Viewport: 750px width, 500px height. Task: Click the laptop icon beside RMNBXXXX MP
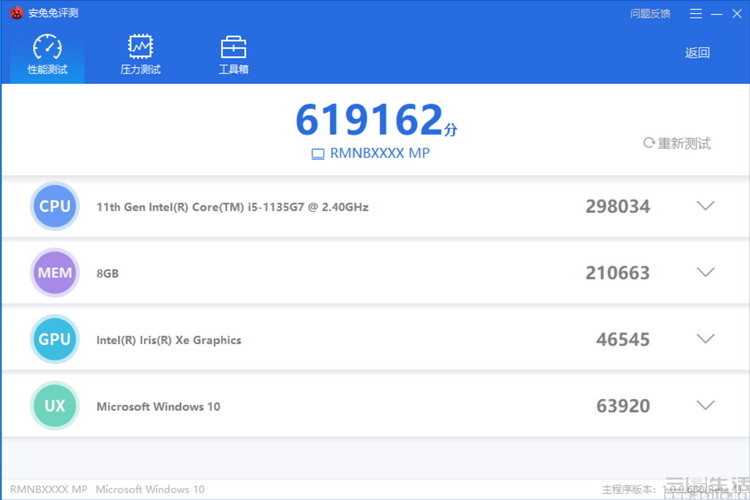(x=318, y=154)
